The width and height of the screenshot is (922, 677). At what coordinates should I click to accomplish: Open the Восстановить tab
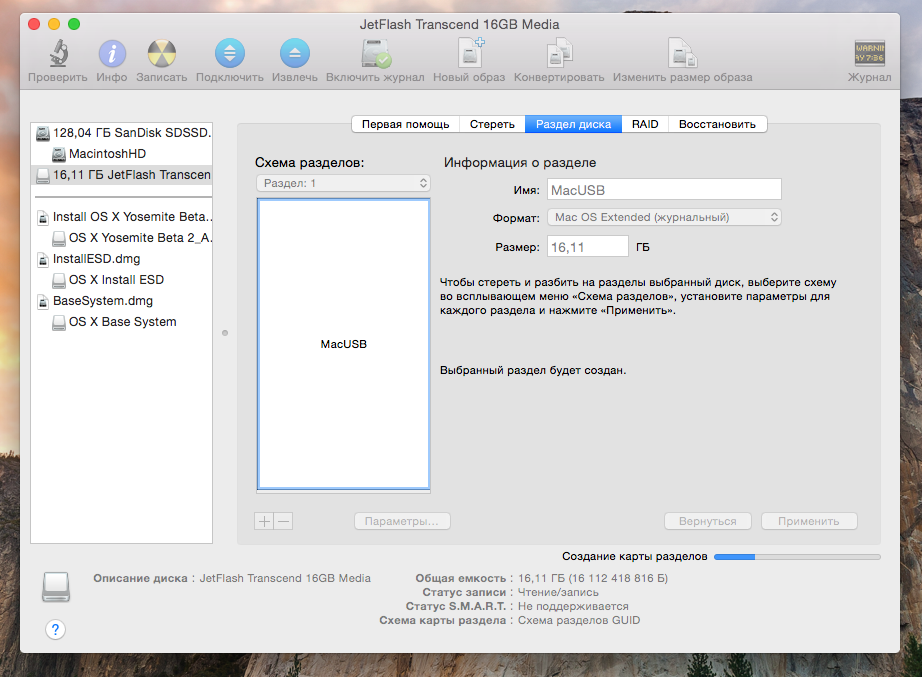point(718,124)
